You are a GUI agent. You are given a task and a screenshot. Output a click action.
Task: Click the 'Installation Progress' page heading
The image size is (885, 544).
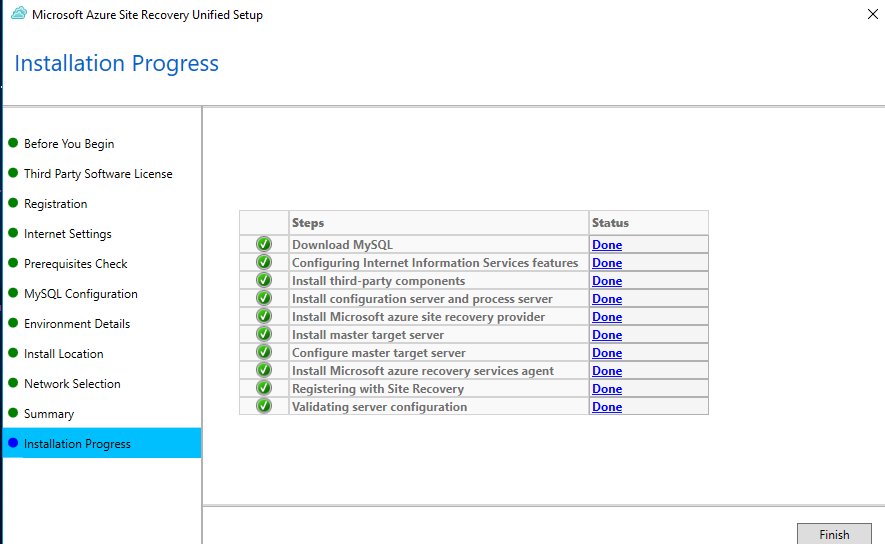coord(116,64)
